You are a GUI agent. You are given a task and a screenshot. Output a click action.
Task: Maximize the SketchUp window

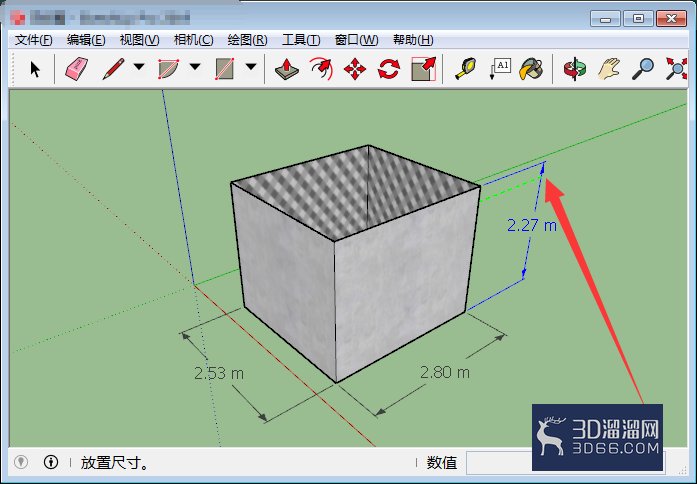(638, 19)
